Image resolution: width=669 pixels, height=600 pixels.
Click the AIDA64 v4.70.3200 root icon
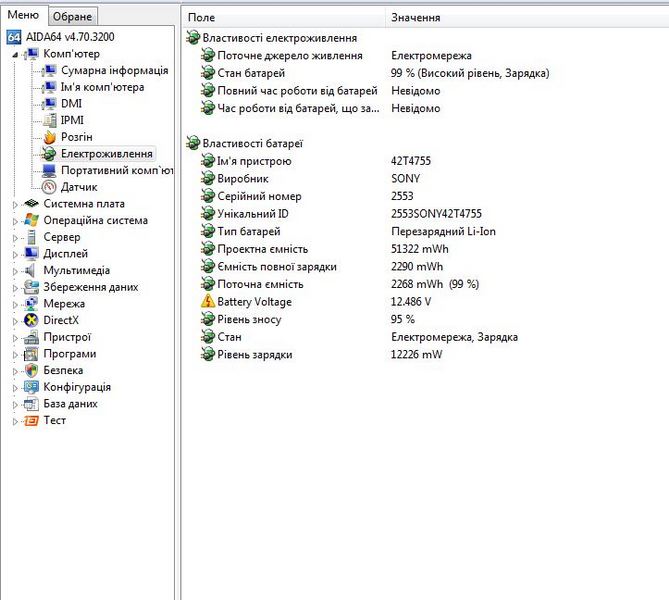(x=14, y=37)
